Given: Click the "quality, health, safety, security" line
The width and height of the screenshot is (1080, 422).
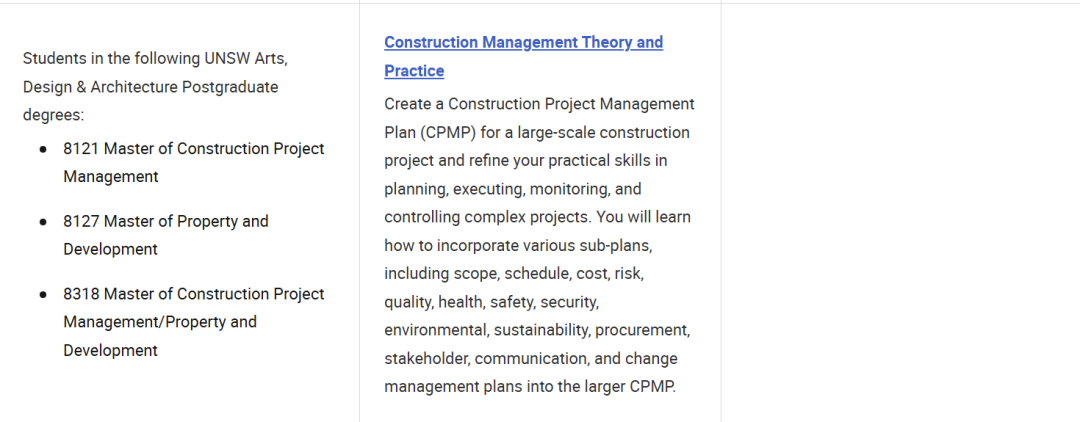Looking at the screenshot, I should [x=491, y=301].
